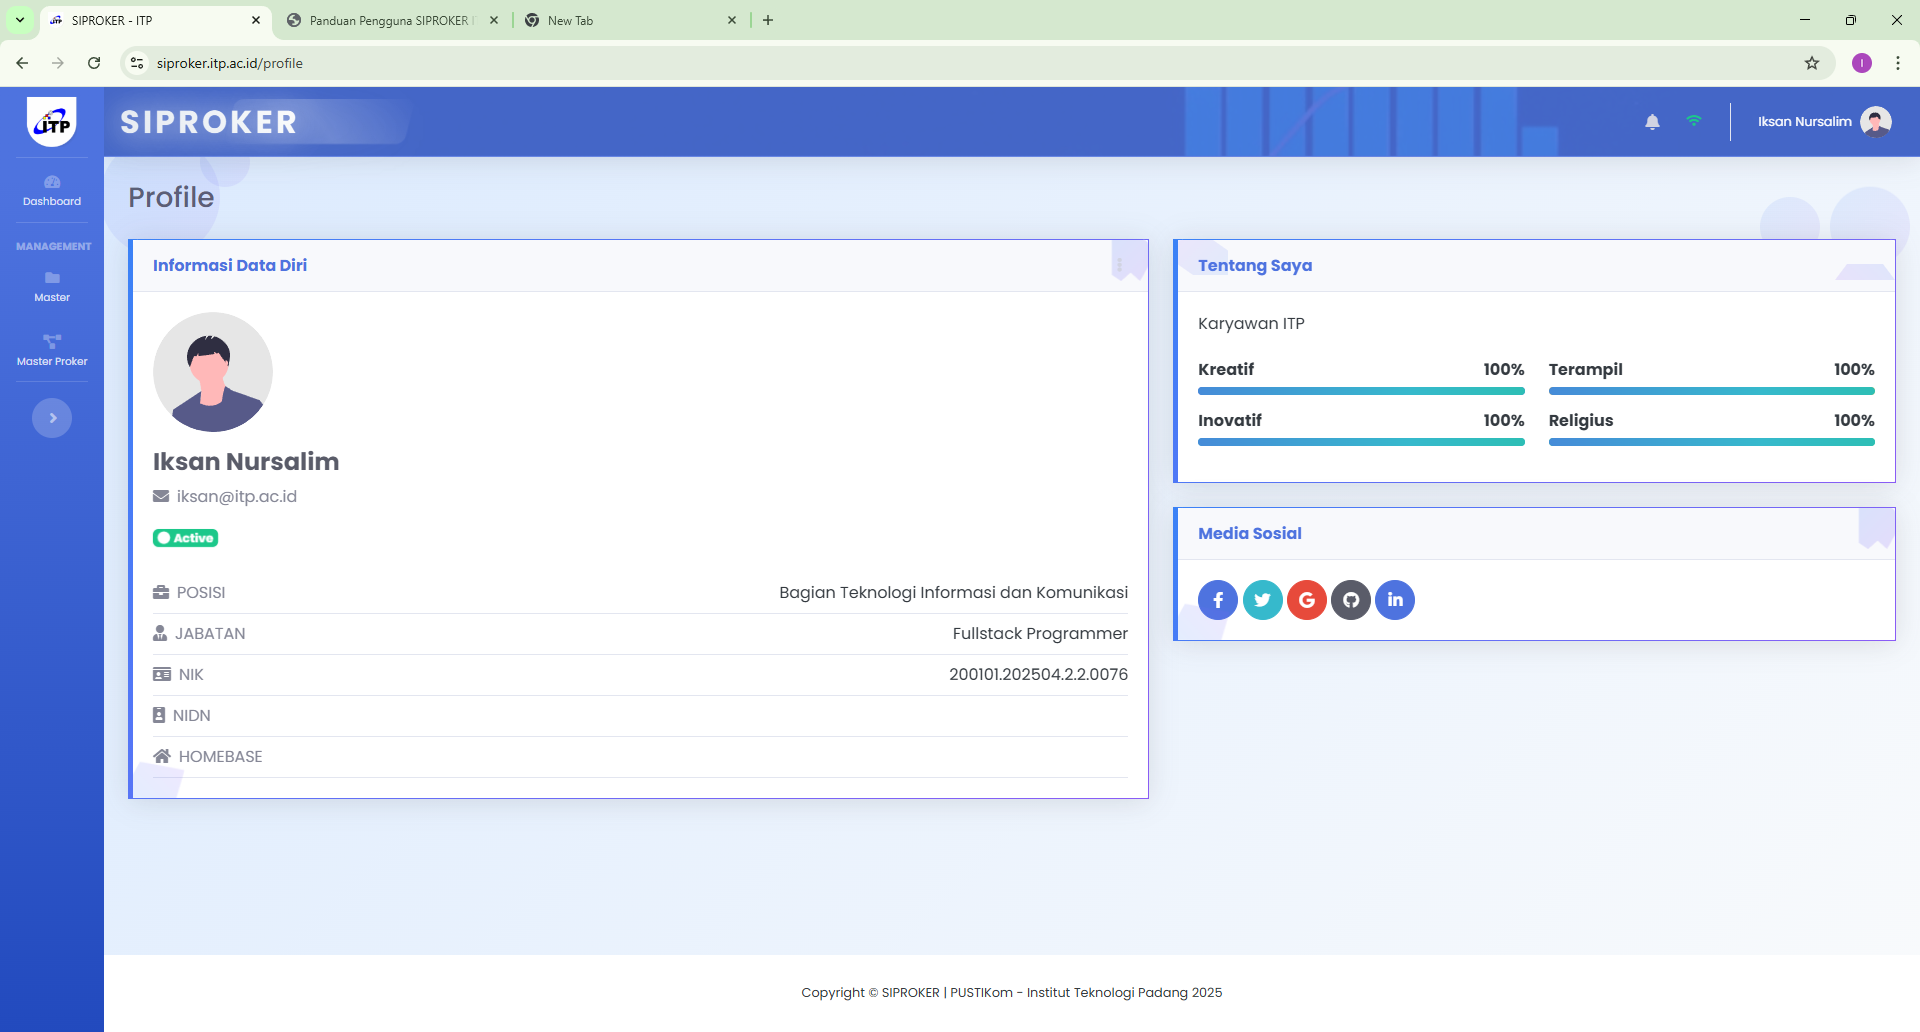Click the LinkedIn social media icon
The width and height of the screenshot is (1920, 1032).
(1394, 600)
